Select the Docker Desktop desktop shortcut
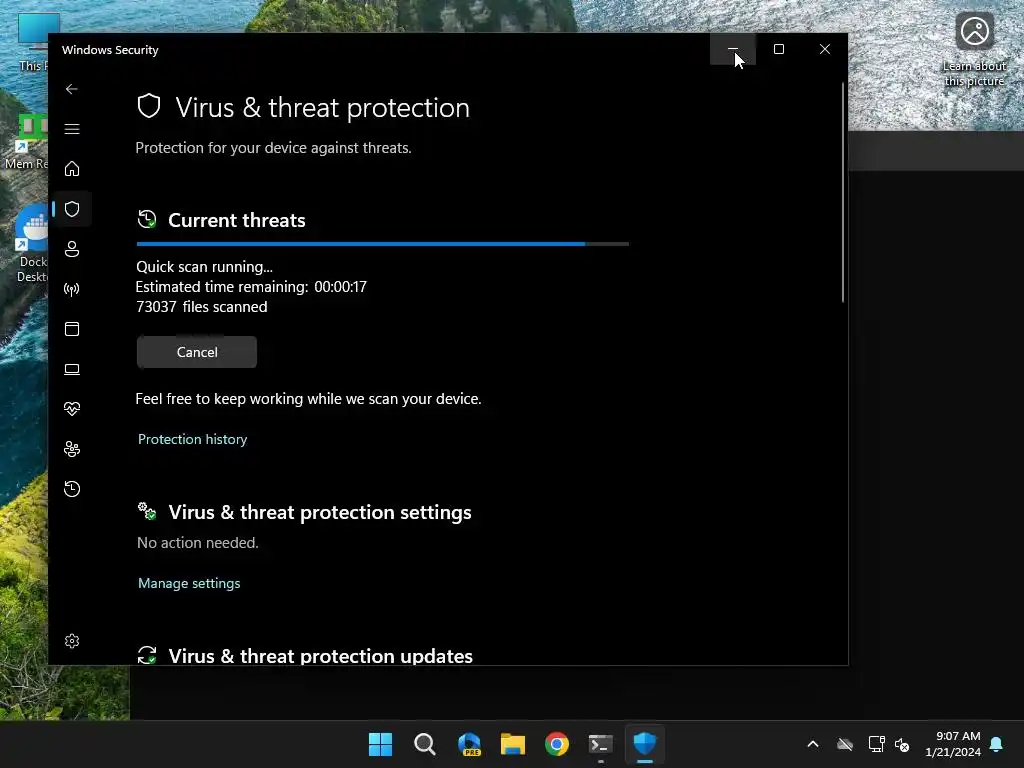This screenshot has height=768, width=1024. 31,245
